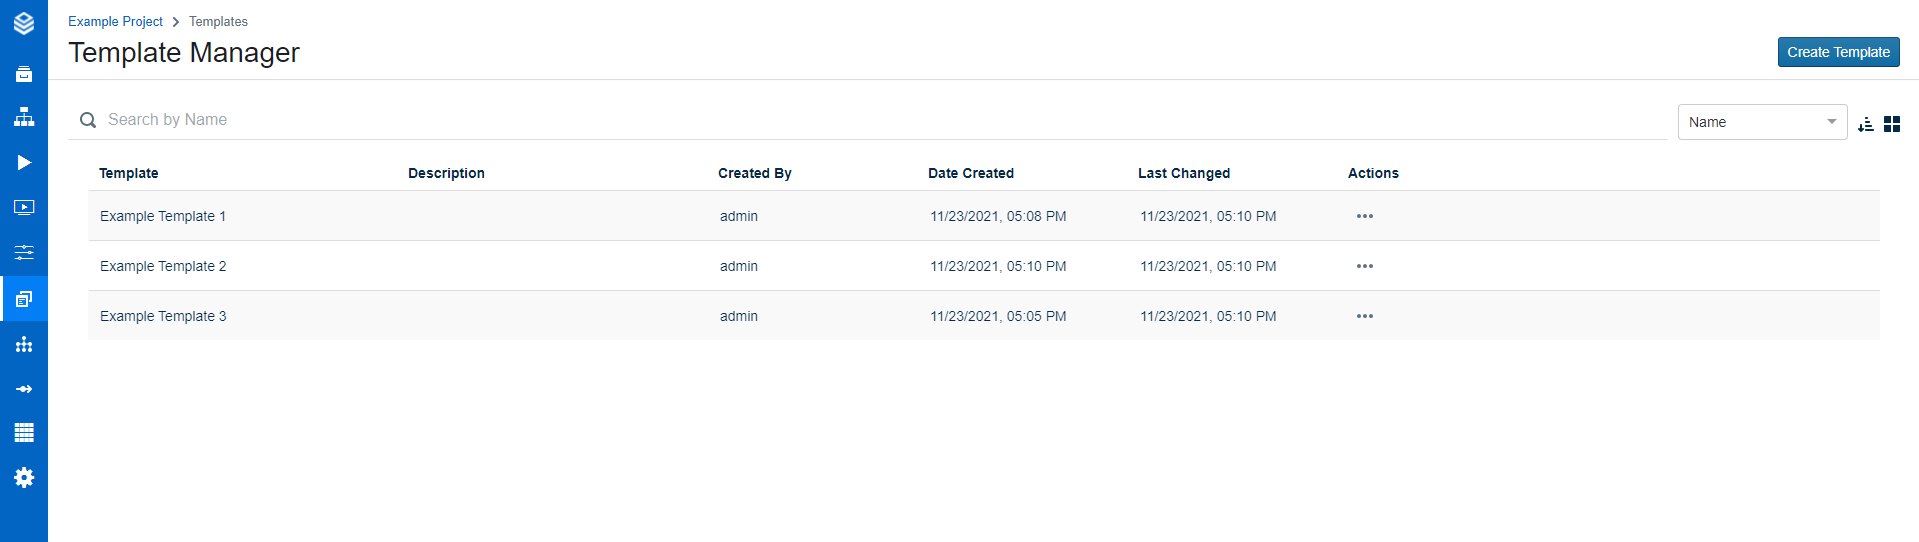Toggle the sort order direction icon
1919x542 pixels.
(x=1865, y=124)
